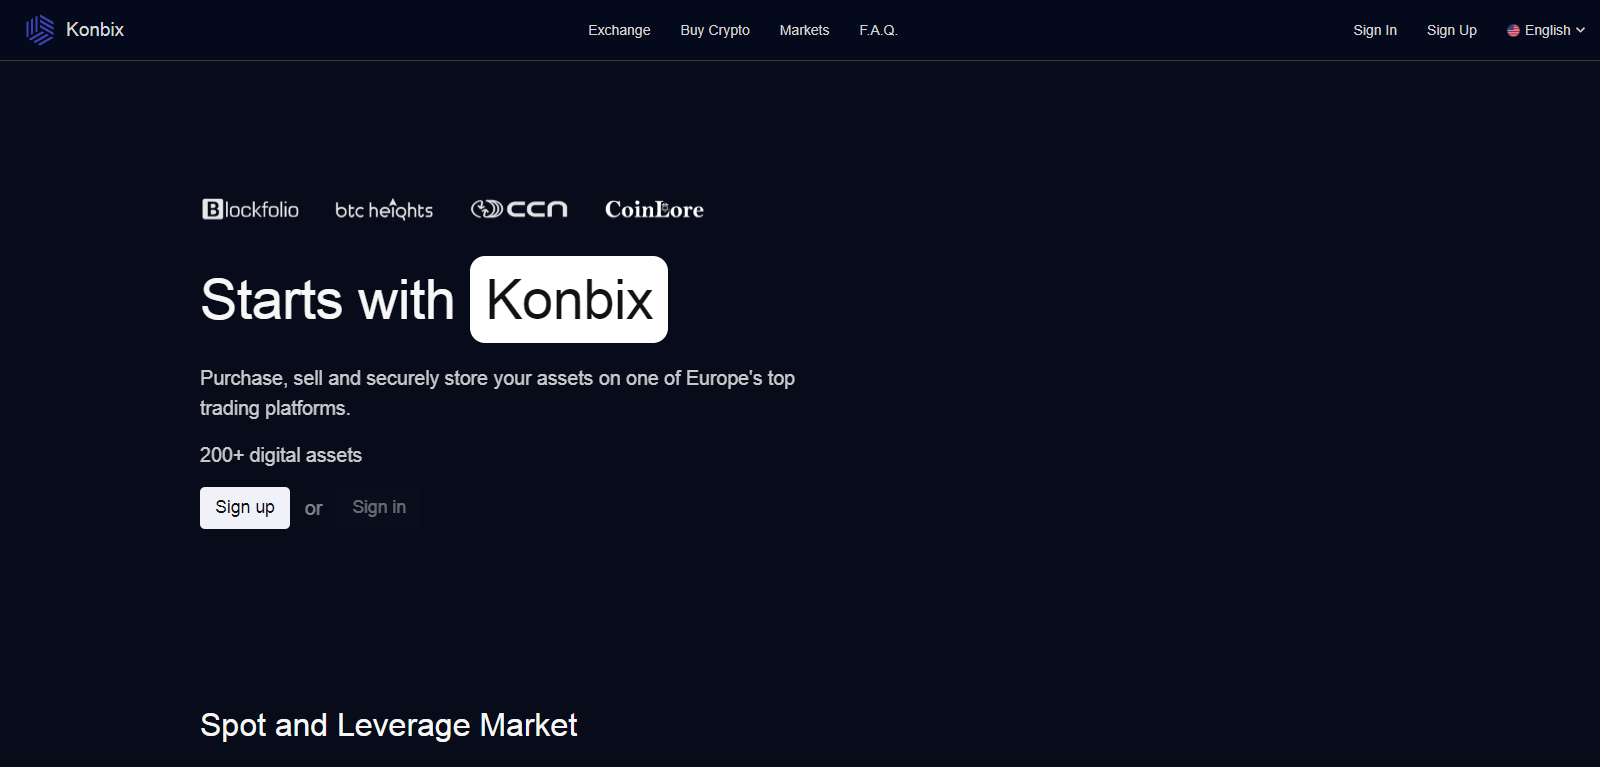Expand the language dropdown chevron
This screenshot has height=767, width=1600.
point(1580,30)
